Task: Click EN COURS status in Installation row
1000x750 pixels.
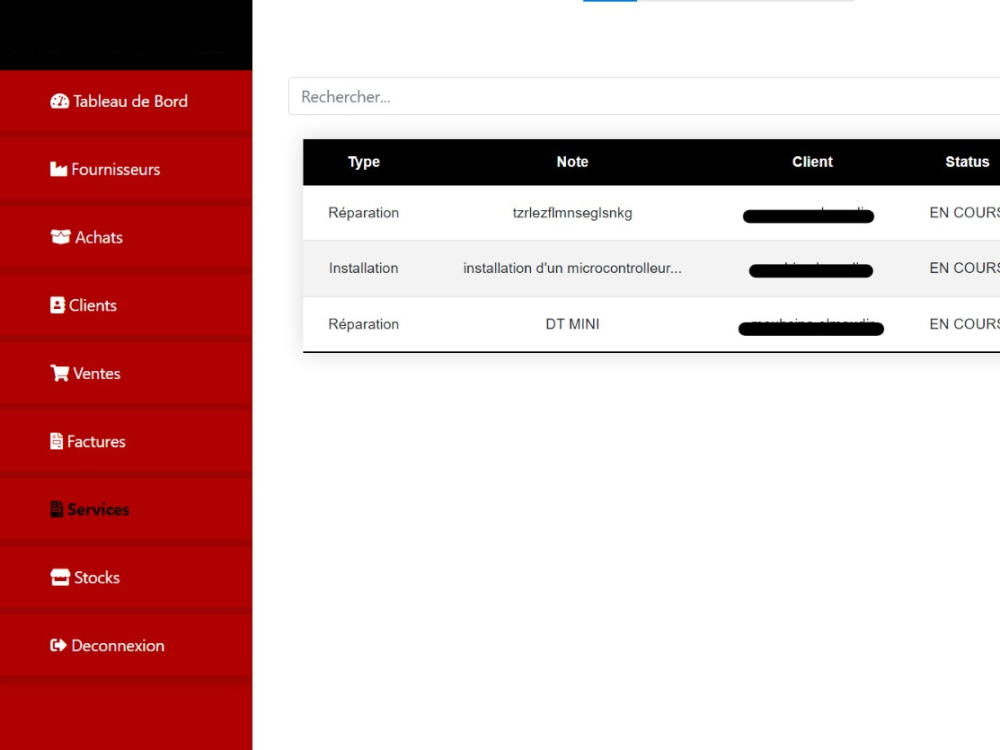Action: pyautogui.click(x=964, y=268)
